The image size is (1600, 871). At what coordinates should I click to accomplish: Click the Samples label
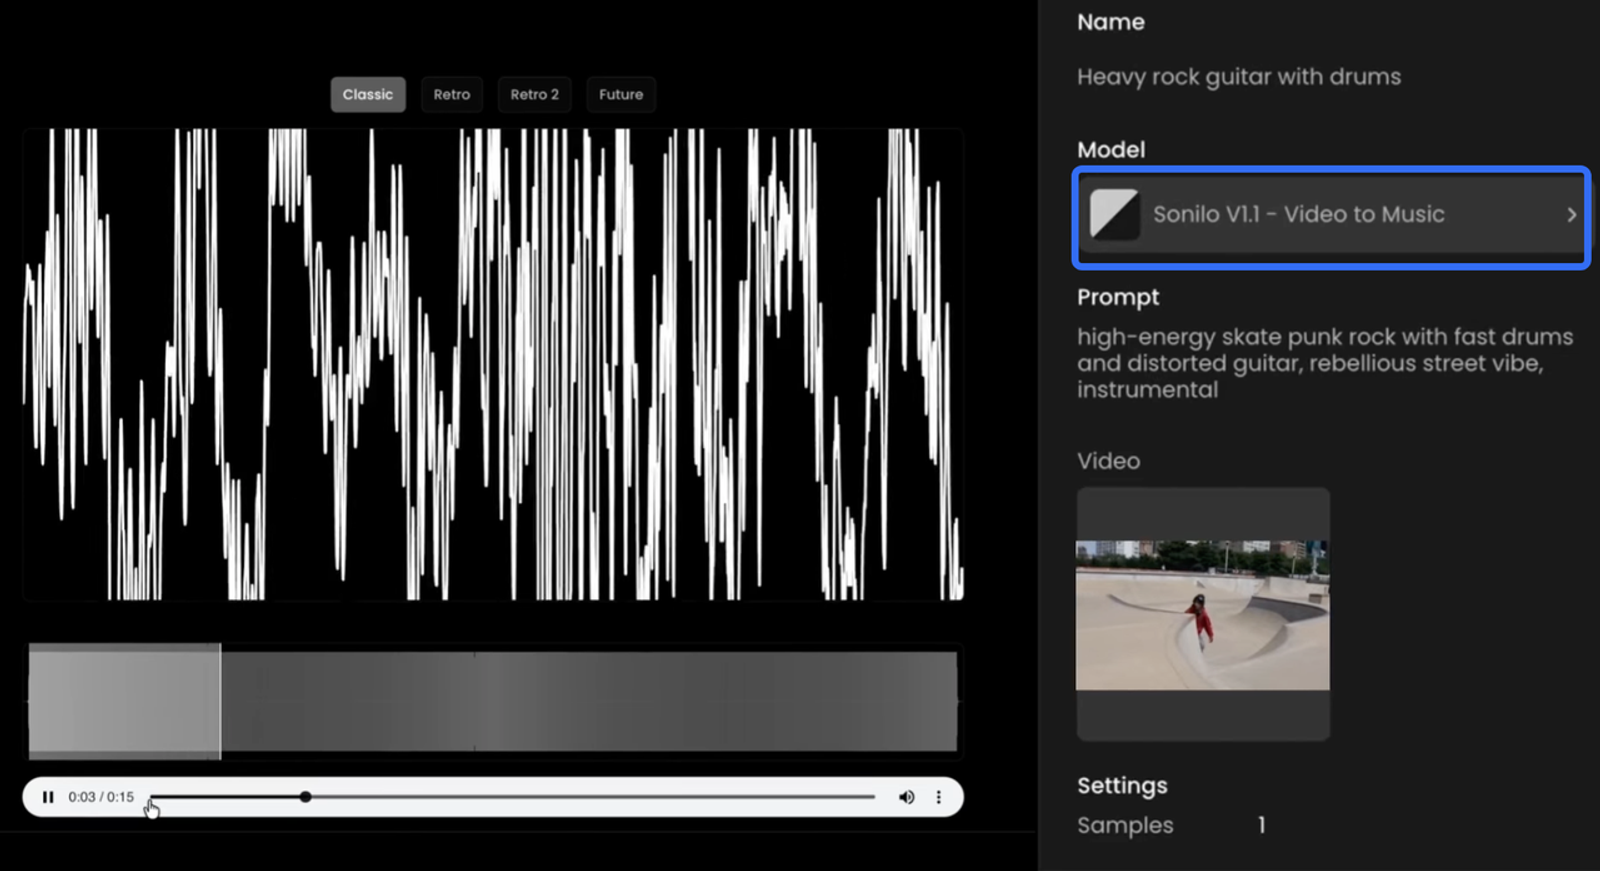coord(1125,825)
